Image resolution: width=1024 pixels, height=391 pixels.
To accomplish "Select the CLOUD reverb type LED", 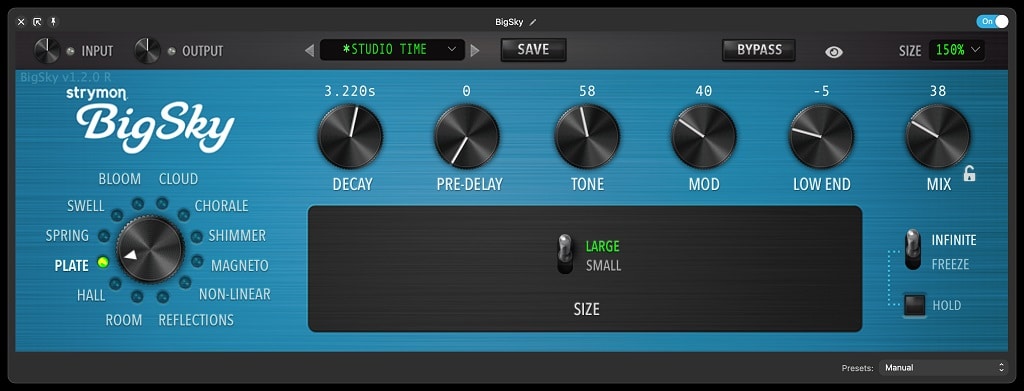I will click(162, 203).
